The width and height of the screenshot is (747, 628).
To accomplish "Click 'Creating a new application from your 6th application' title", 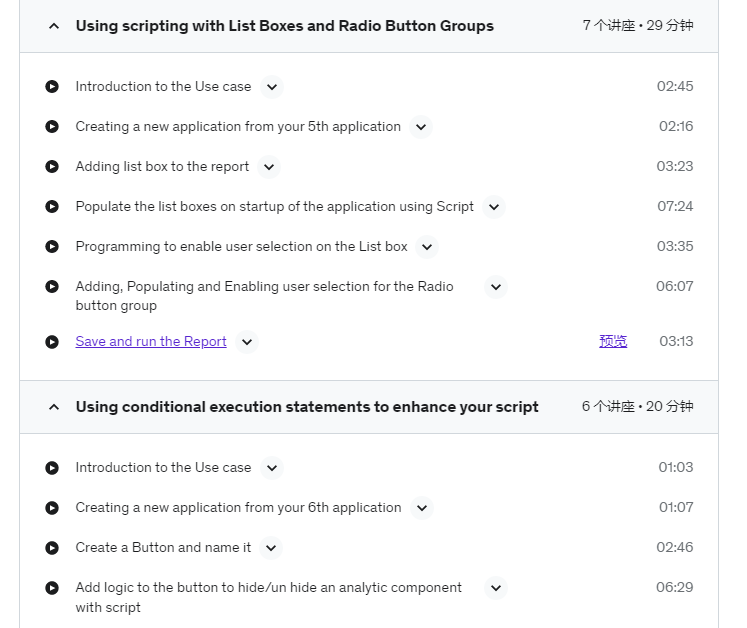I will 238,507.
